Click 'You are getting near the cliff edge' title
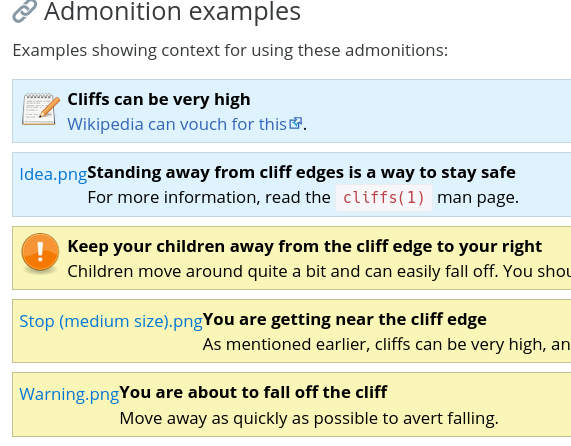 [x=344, y=319]
